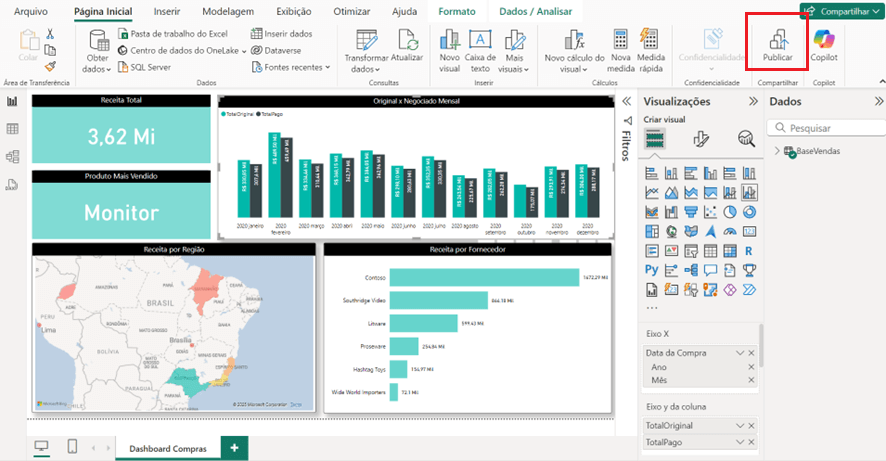
Task: Choose the clustered column chart visual
Action: click(x=710, y=173)
